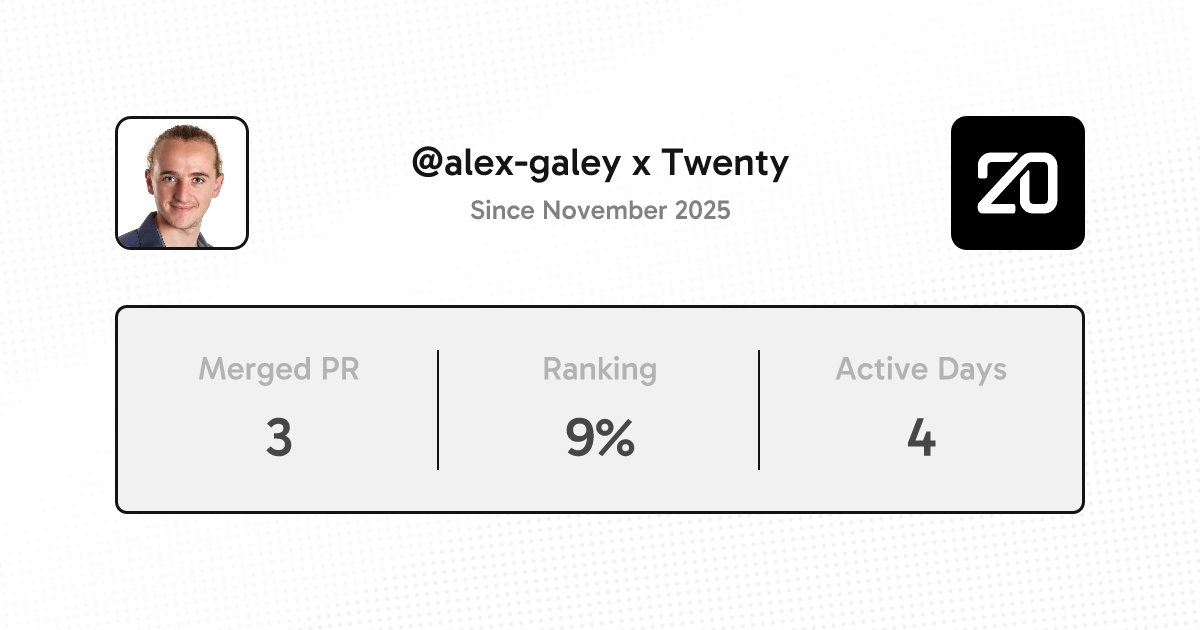Viewport: 1200px width, 630px height.
Task: Click divider between Ranking and Active Days
Action: coord(759,409)
